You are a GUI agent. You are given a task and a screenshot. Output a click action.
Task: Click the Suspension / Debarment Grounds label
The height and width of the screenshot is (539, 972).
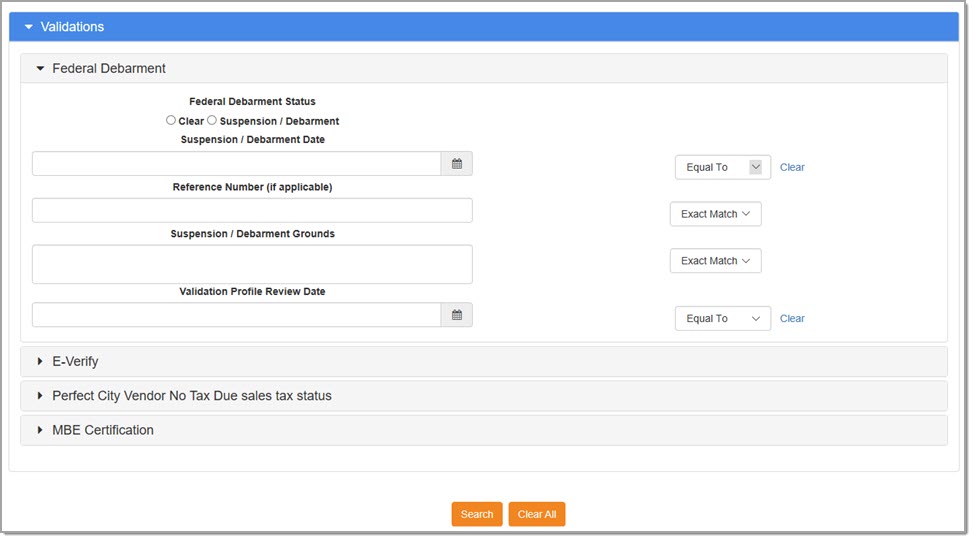[x=252, y=234]
